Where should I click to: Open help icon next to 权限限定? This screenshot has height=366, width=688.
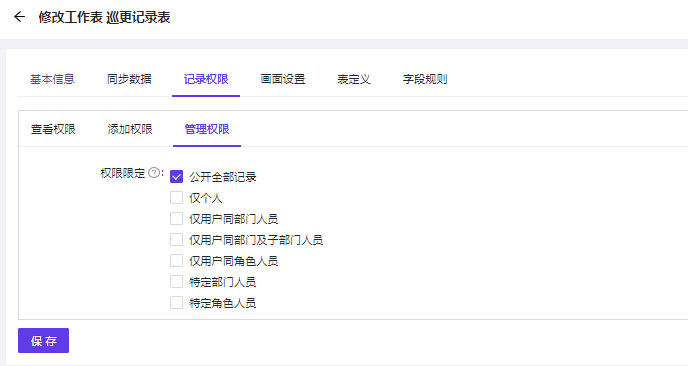(154, 173)
